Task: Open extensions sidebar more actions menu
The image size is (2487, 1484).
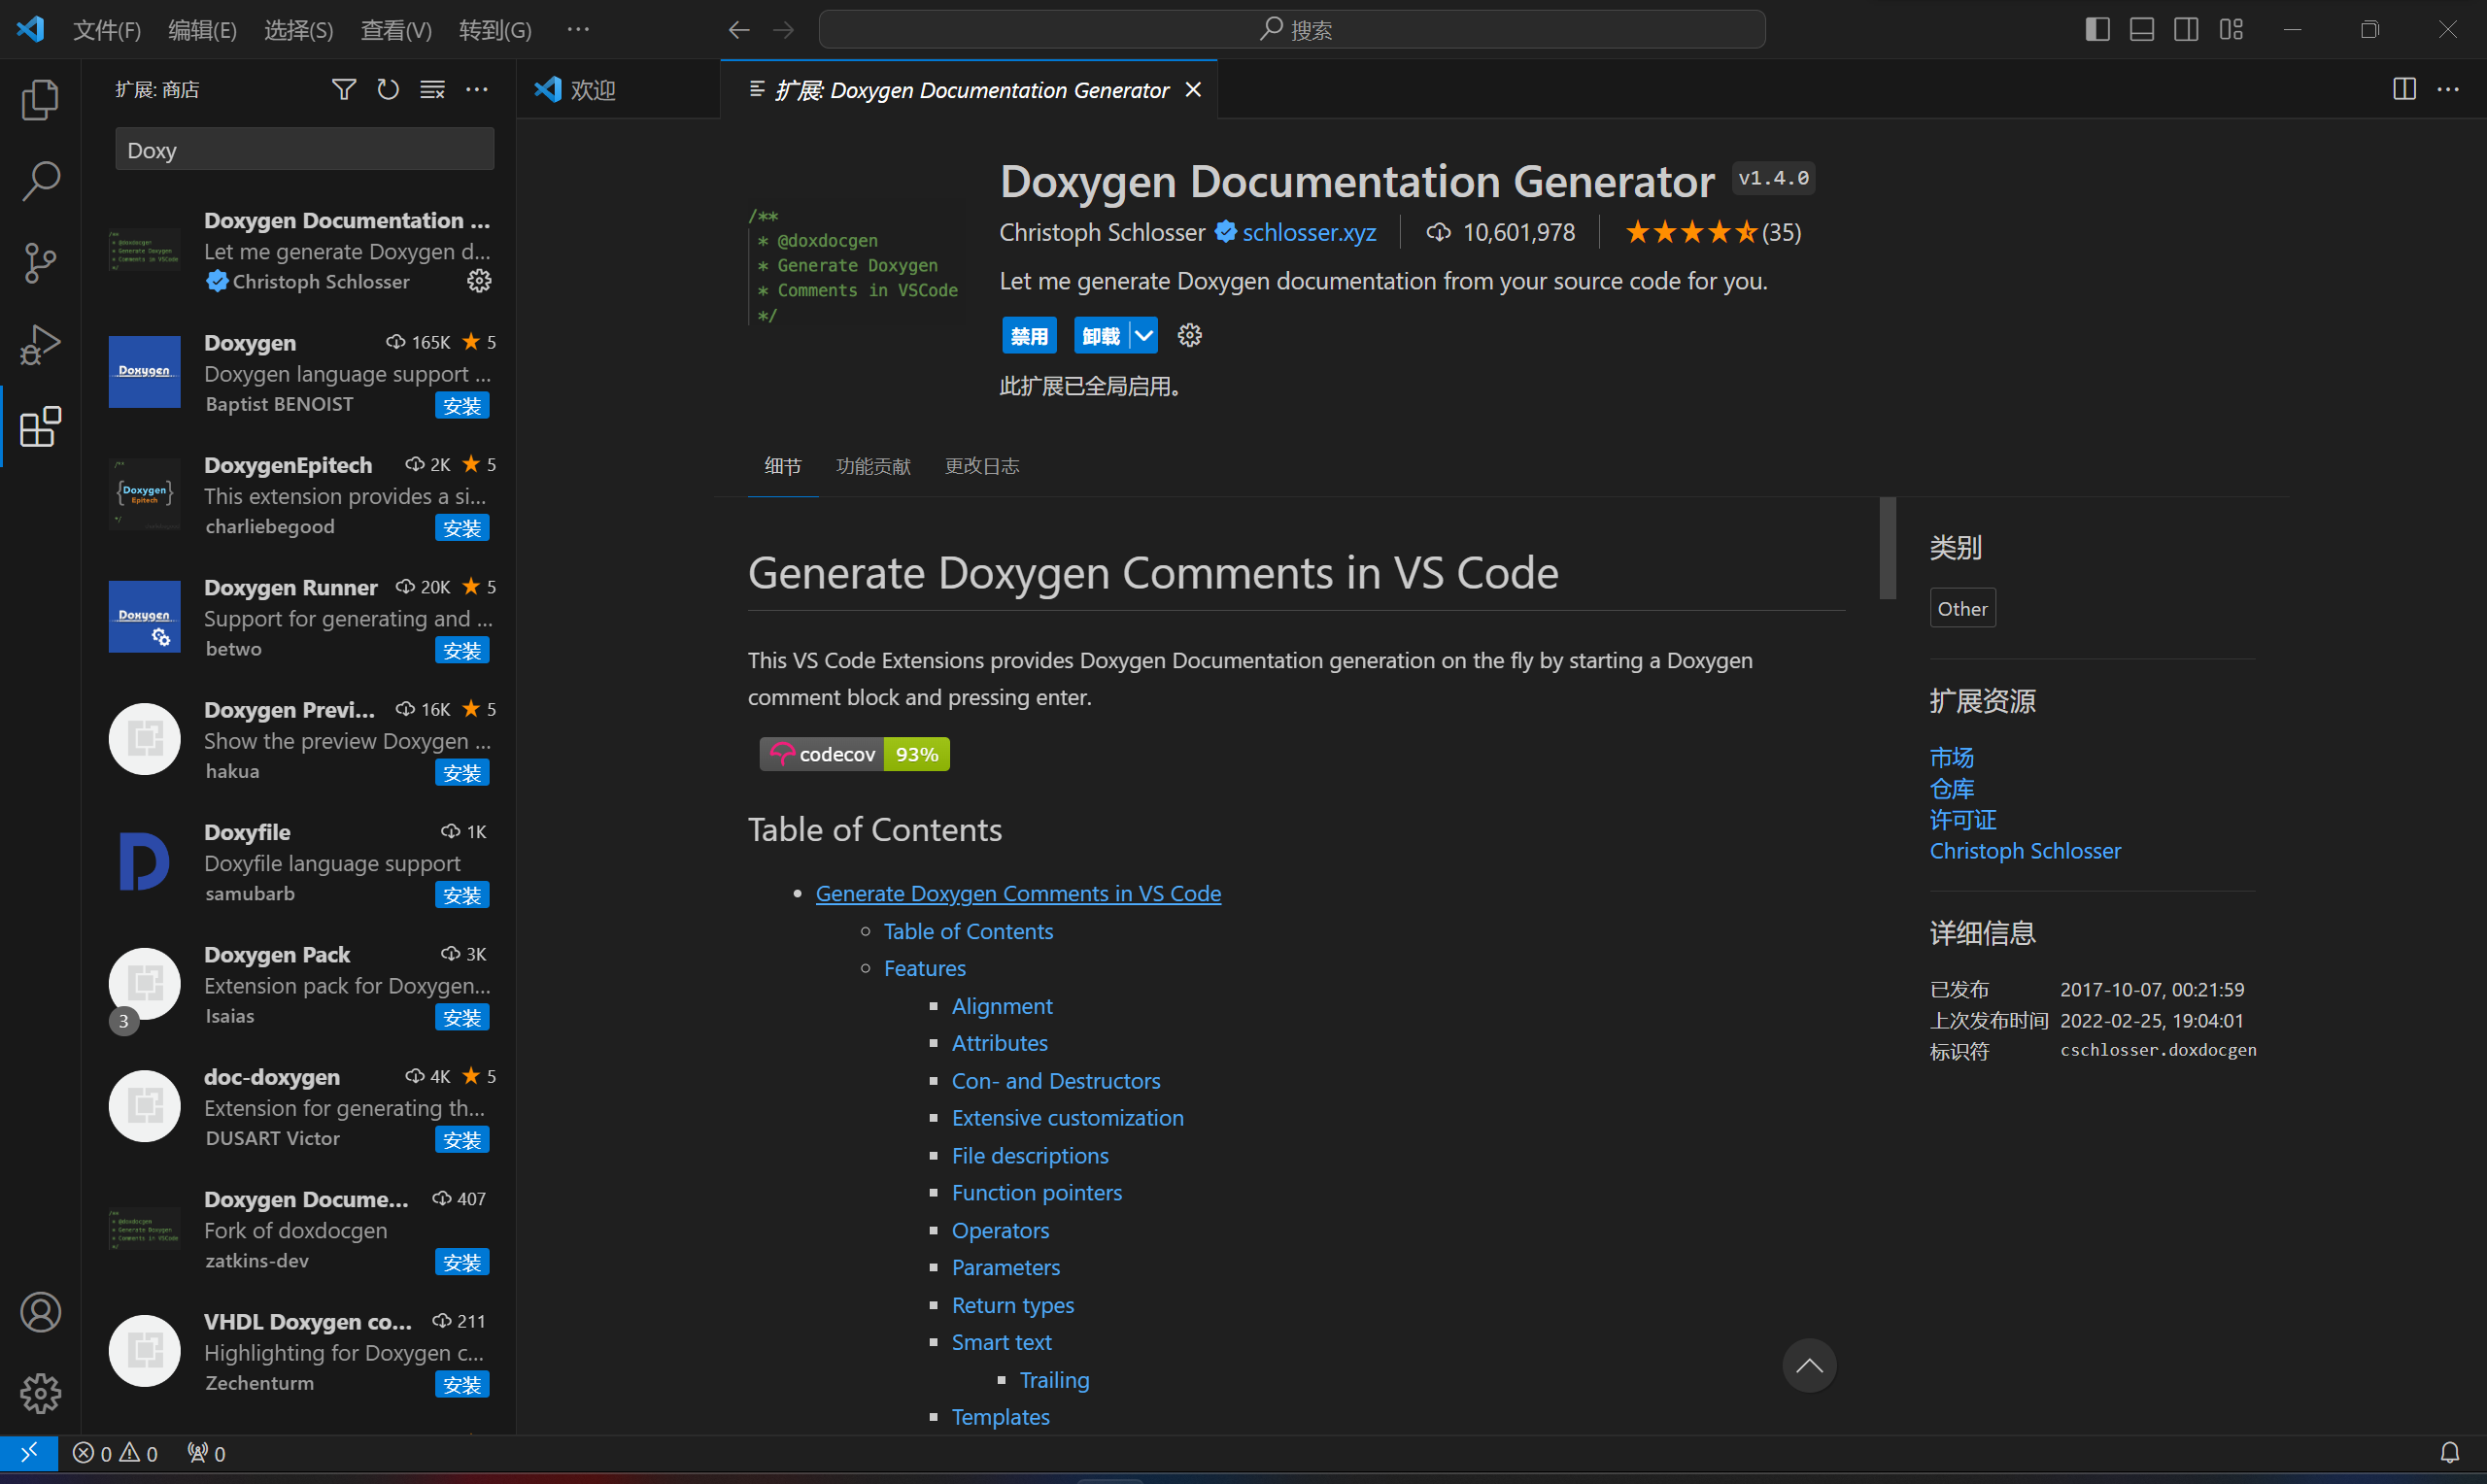Action: coord(477,90)
